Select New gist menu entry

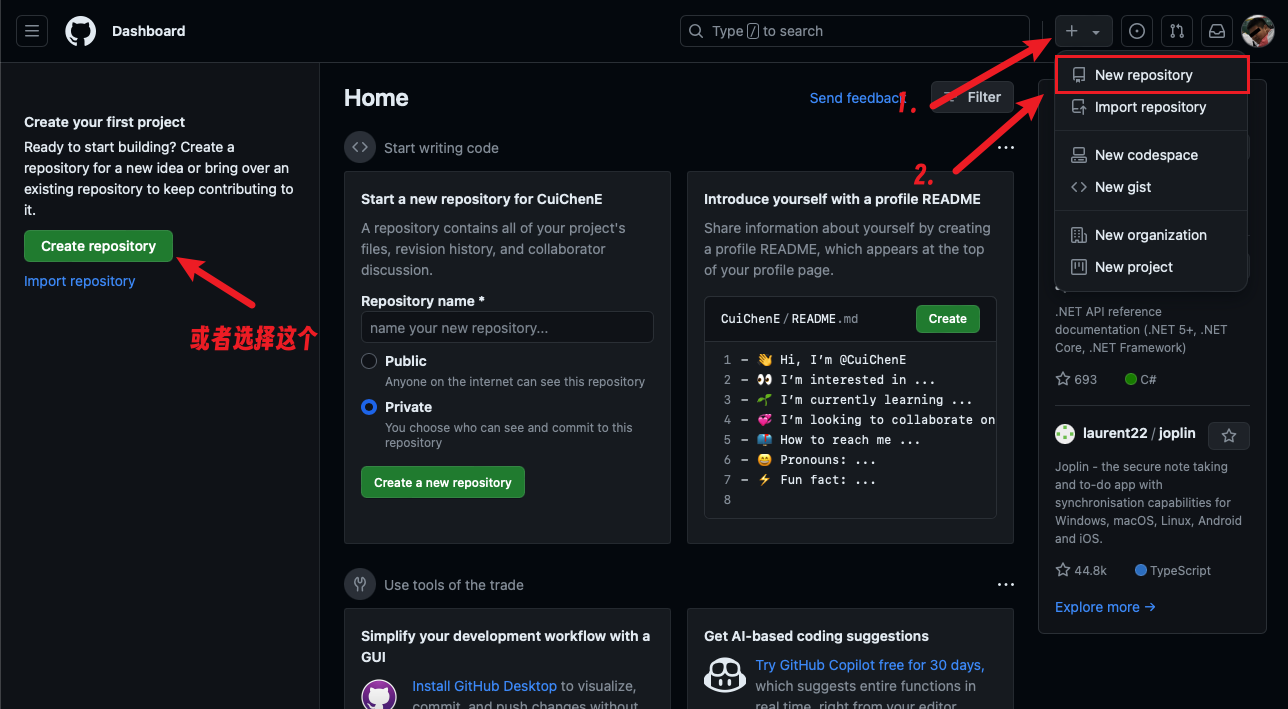(1151, 187)
